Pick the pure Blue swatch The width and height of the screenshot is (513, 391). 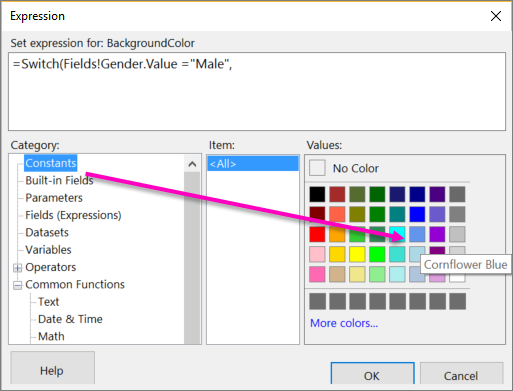(417, 214)
